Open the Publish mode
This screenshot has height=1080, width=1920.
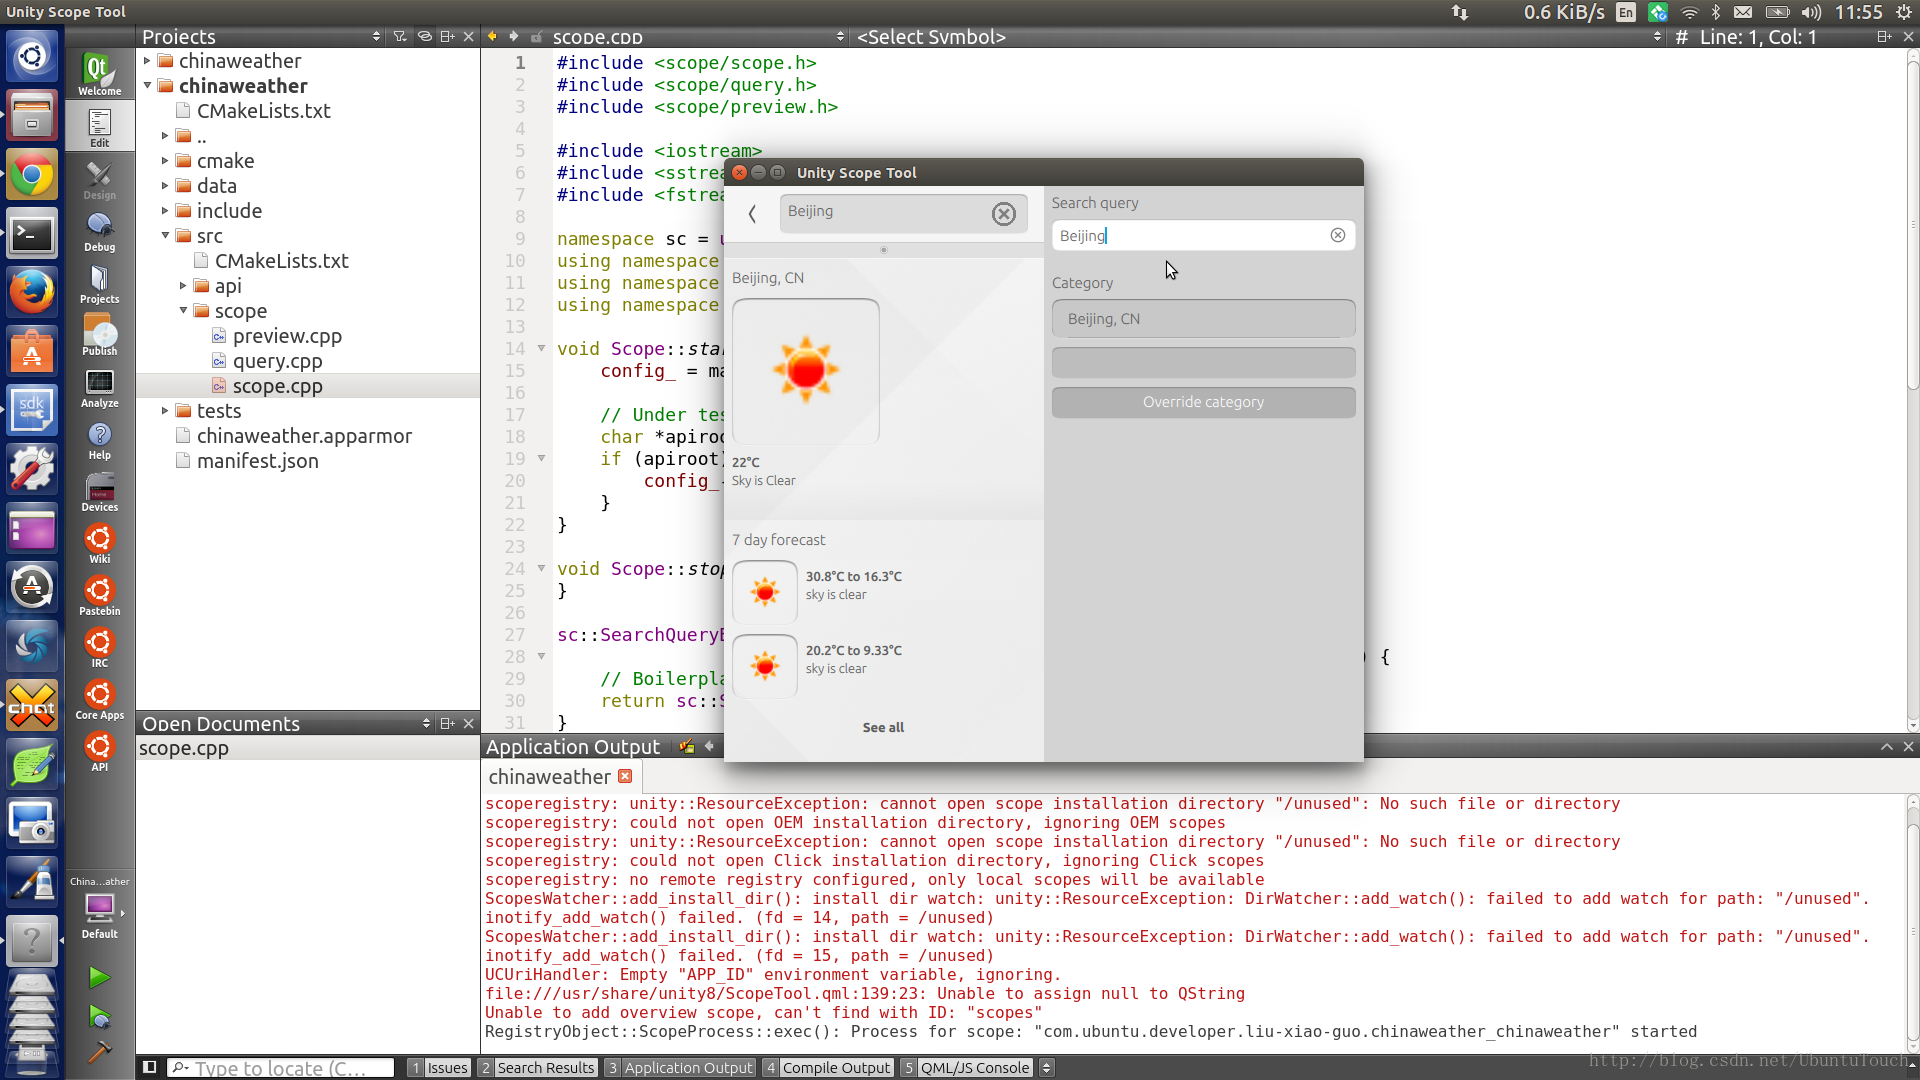coord(99,334)
